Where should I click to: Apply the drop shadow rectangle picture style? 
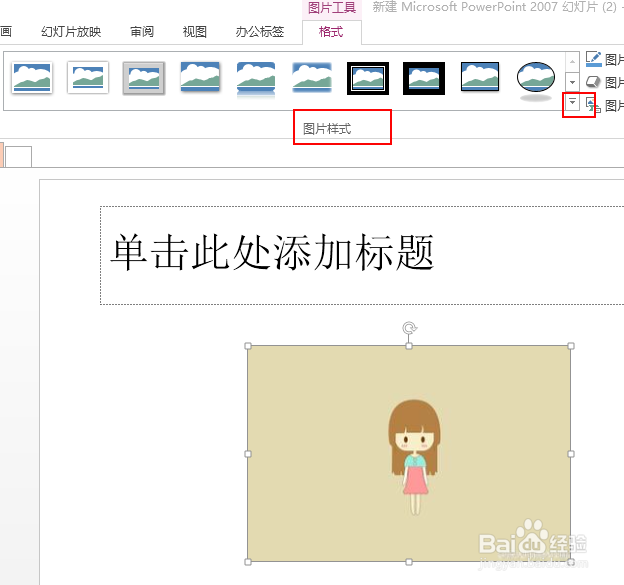(200, 77)
